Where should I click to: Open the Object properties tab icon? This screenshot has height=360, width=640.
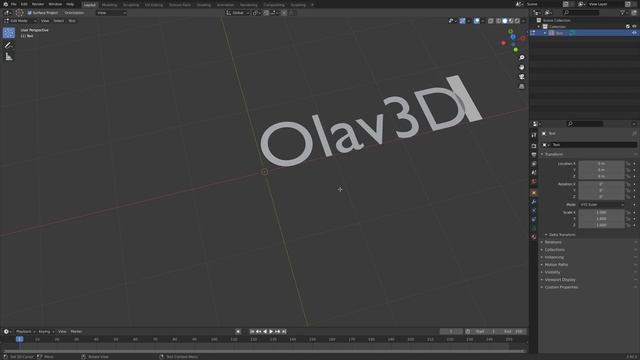click(x=534, y=193)
